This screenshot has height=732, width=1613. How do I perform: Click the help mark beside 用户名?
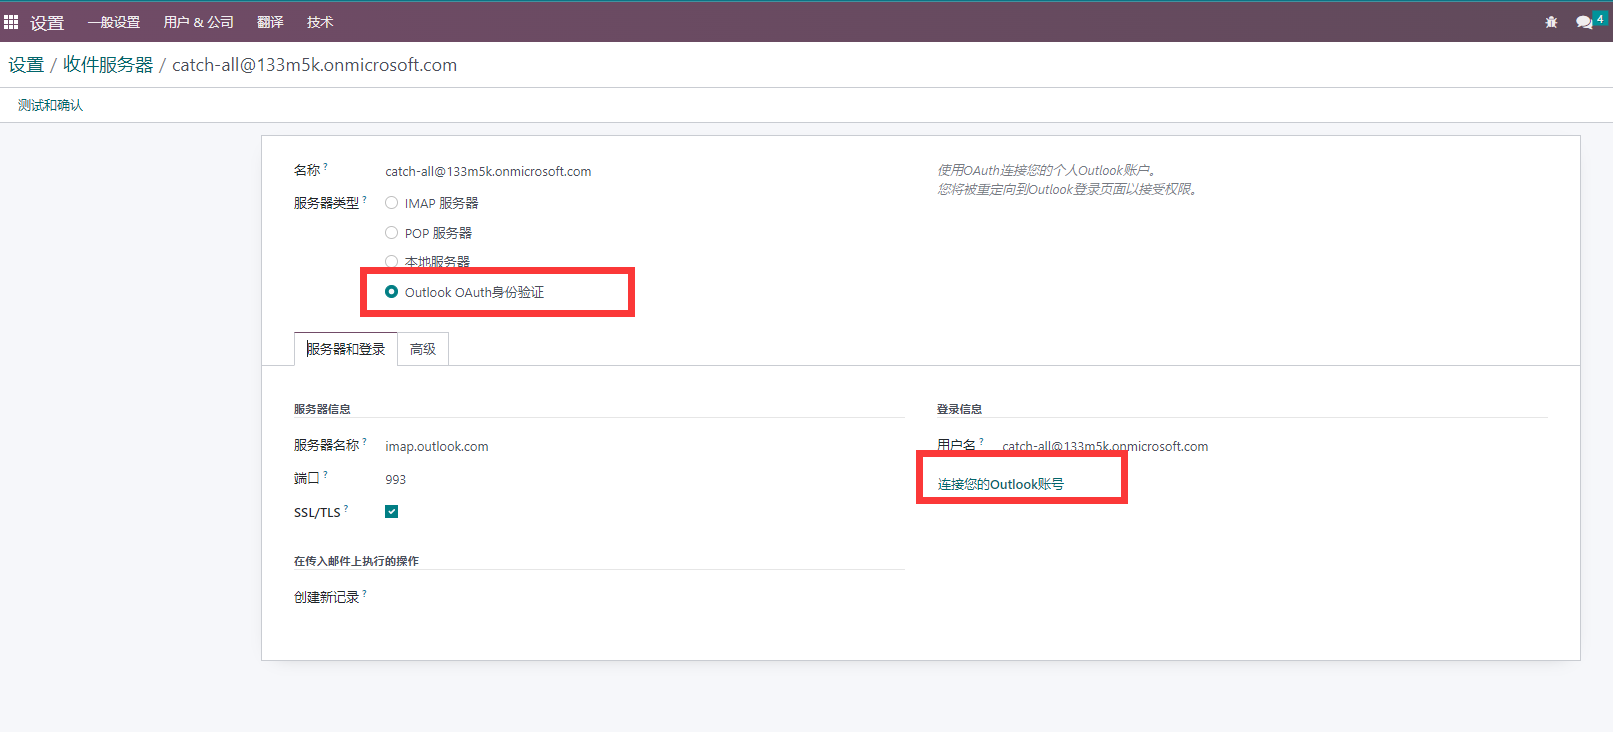pyautogui.click(x=981, y=441)
